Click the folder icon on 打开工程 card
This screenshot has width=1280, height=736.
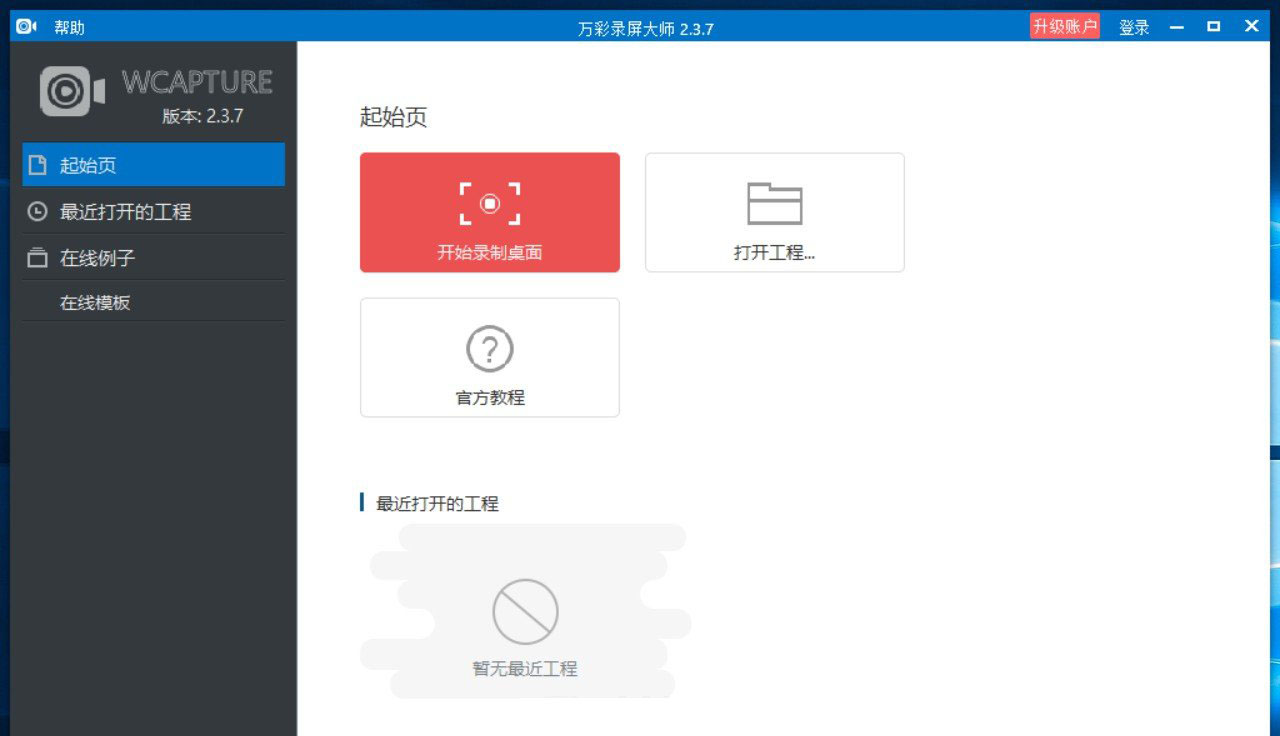click(775, 203)
